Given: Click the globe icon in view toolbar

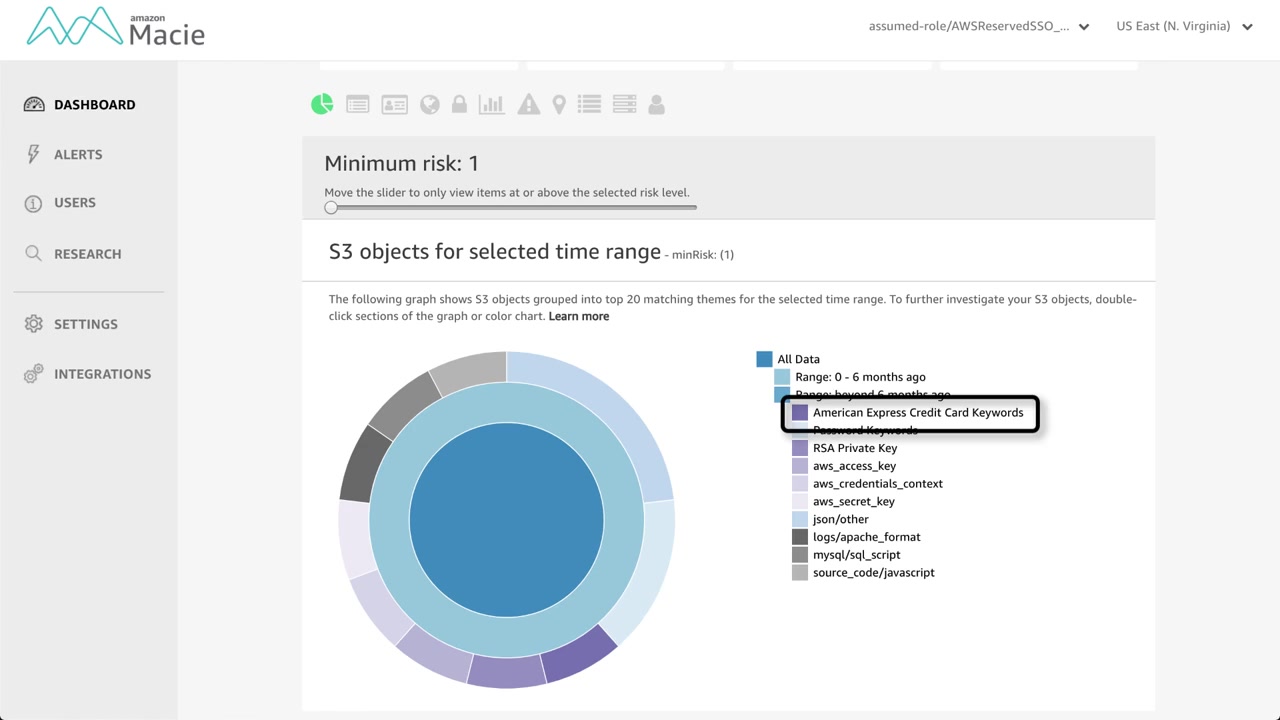Looking at the screenshot, I should click(x=430, y=104).
